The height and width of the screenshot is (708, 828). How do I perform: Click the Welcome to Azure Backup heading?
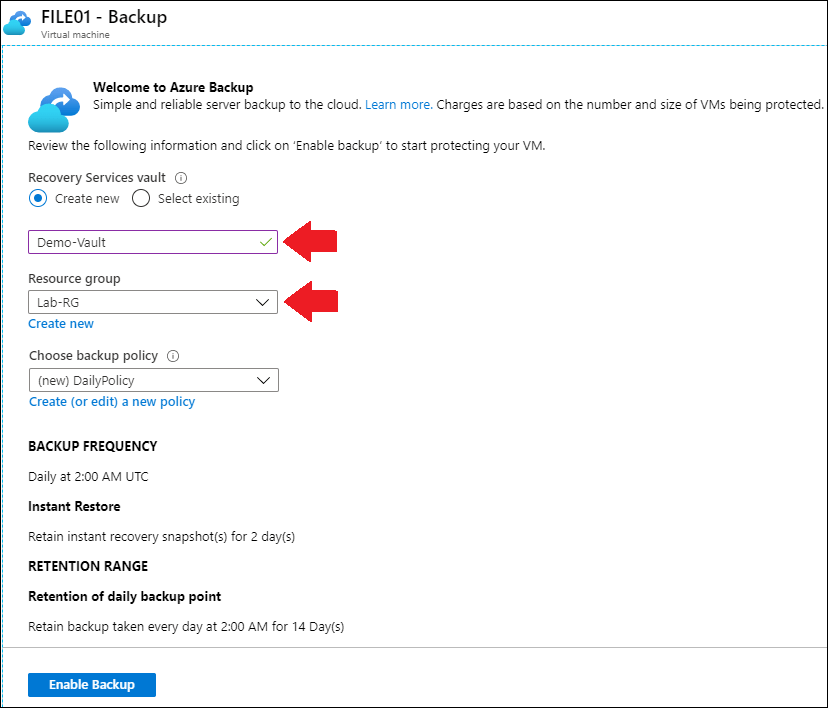click(x=173, y=87)
